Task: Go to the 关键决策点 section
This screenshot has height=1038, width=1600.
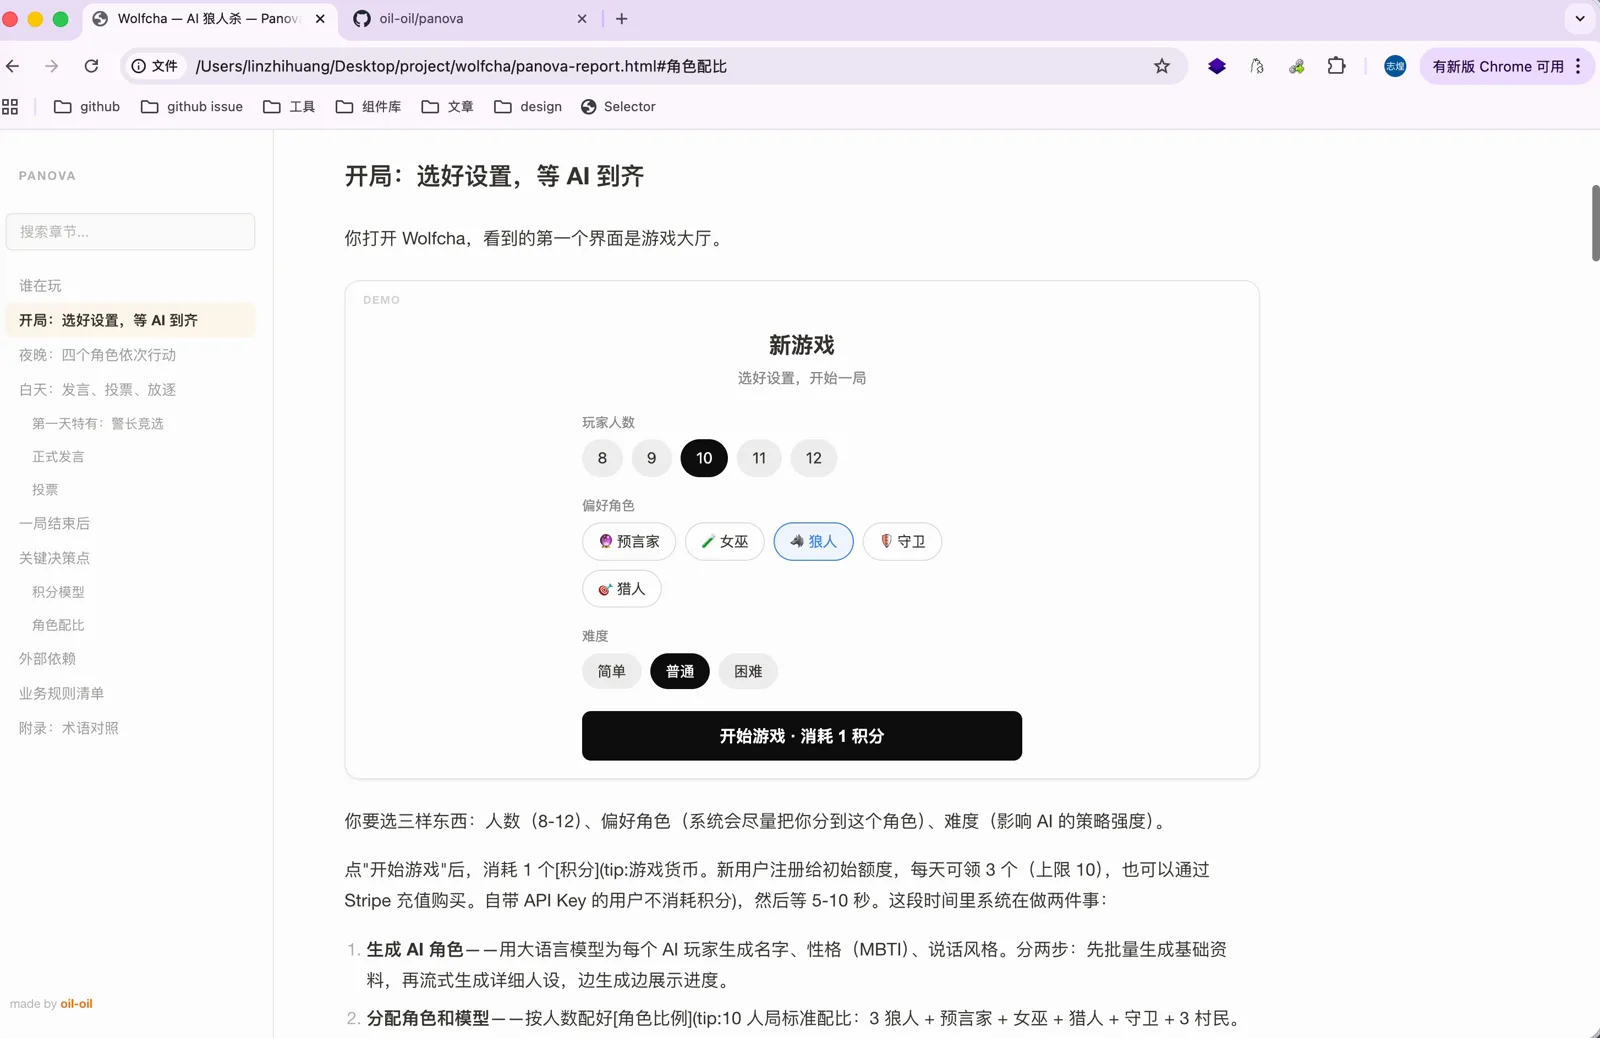Action: coord(54,558)
